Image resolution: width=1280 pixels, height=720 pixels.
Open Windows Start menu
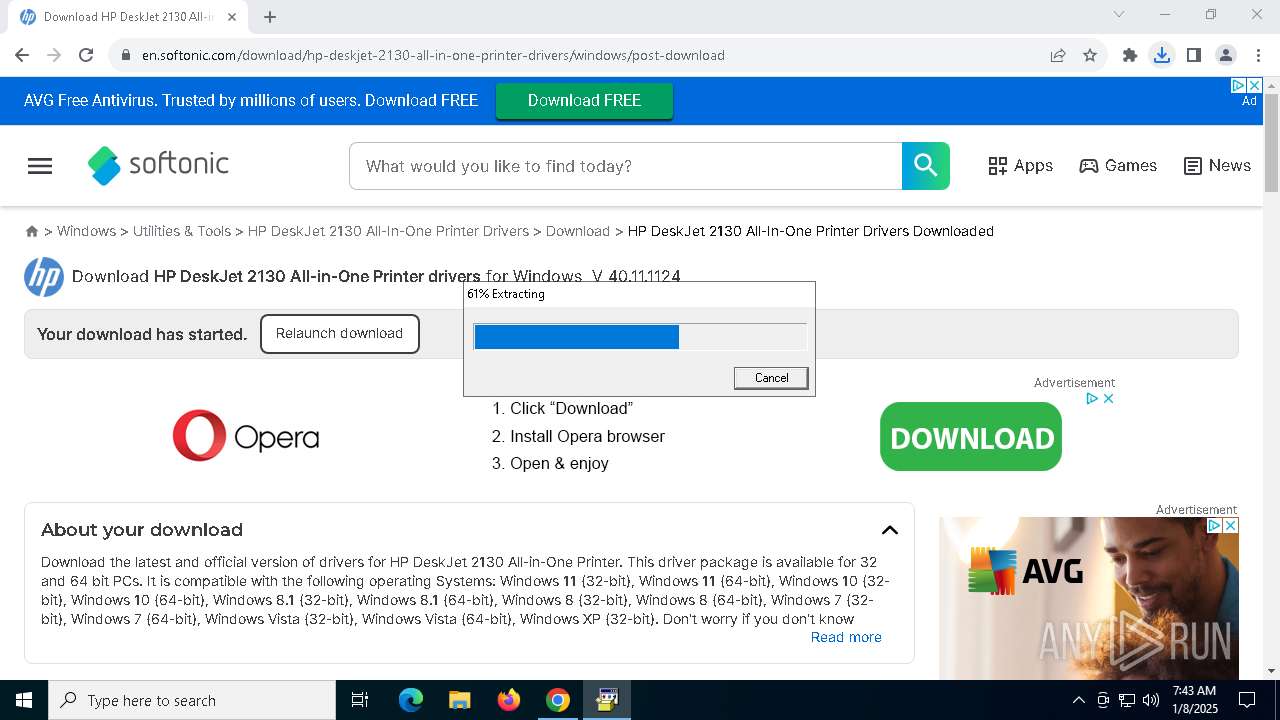24,700
